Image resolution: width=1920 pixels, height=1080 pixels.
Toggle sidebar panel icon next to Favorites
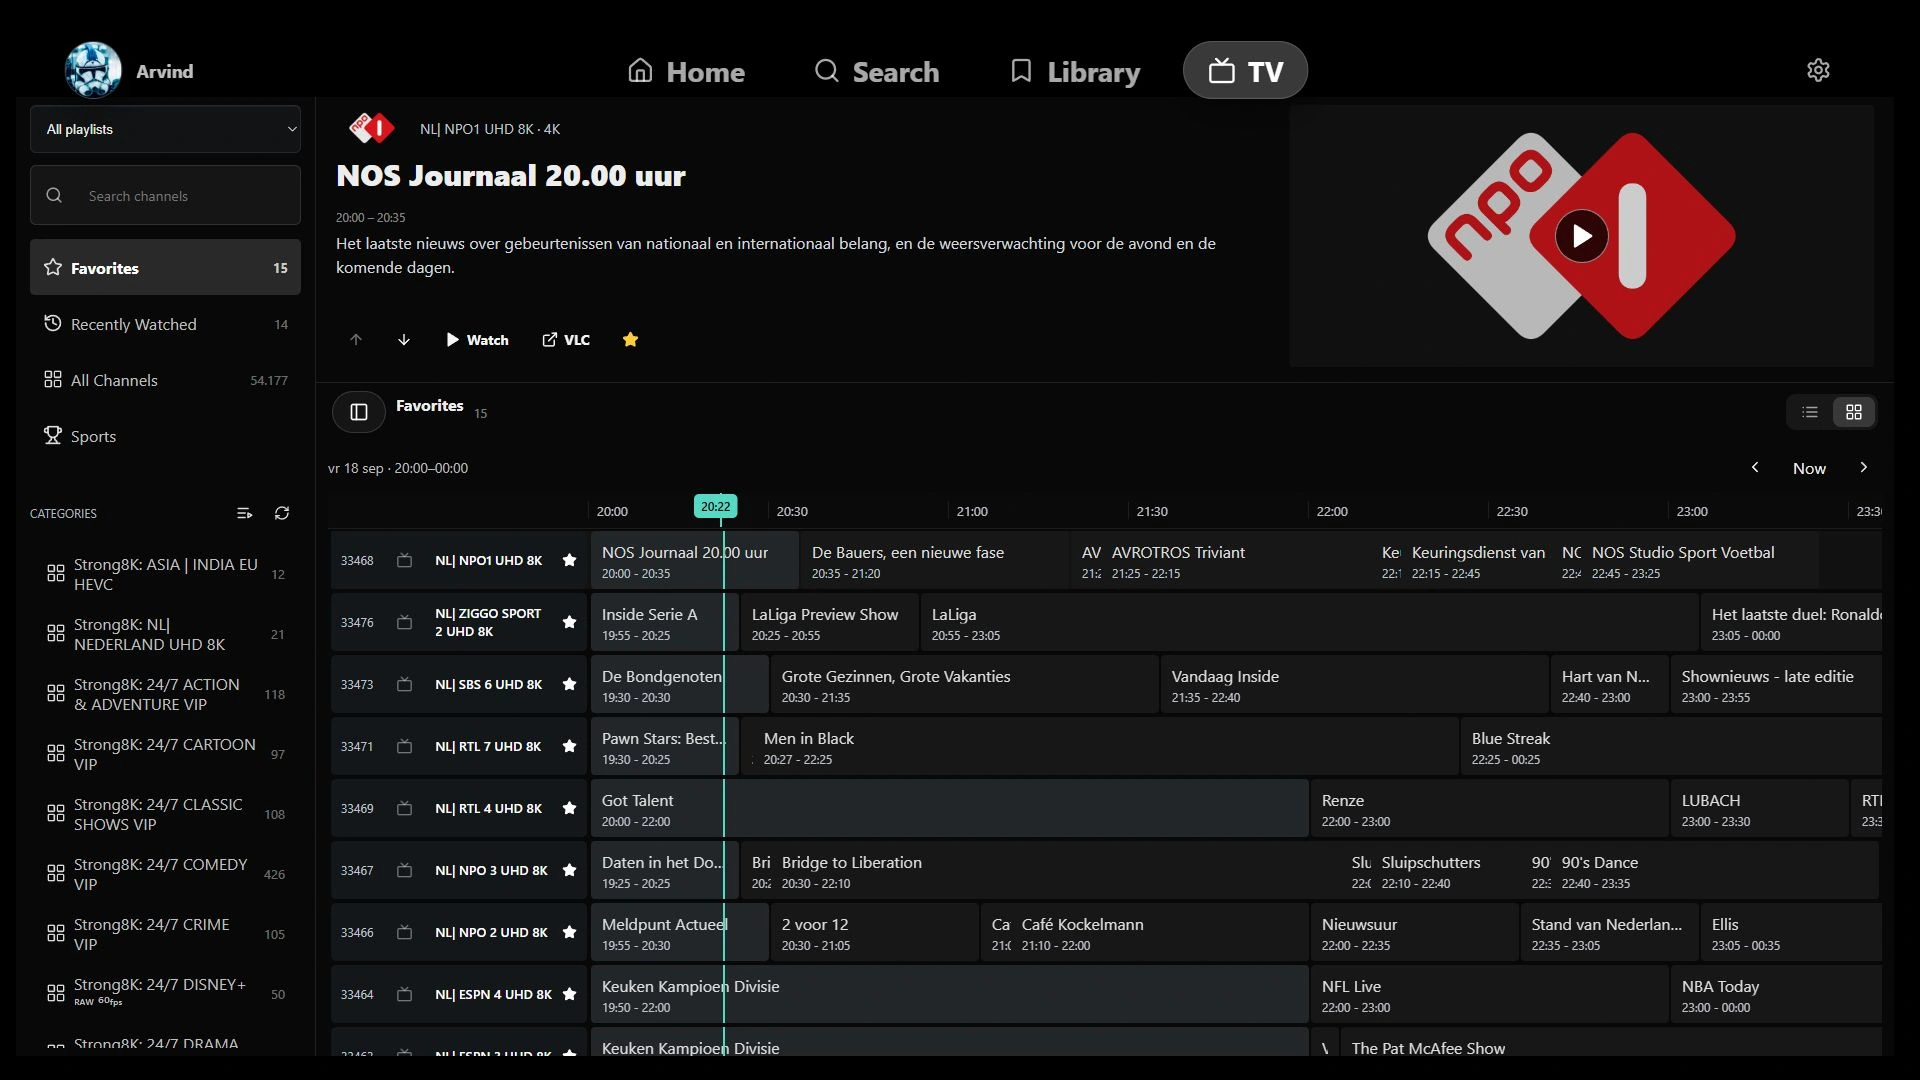[x=359, y=412]
